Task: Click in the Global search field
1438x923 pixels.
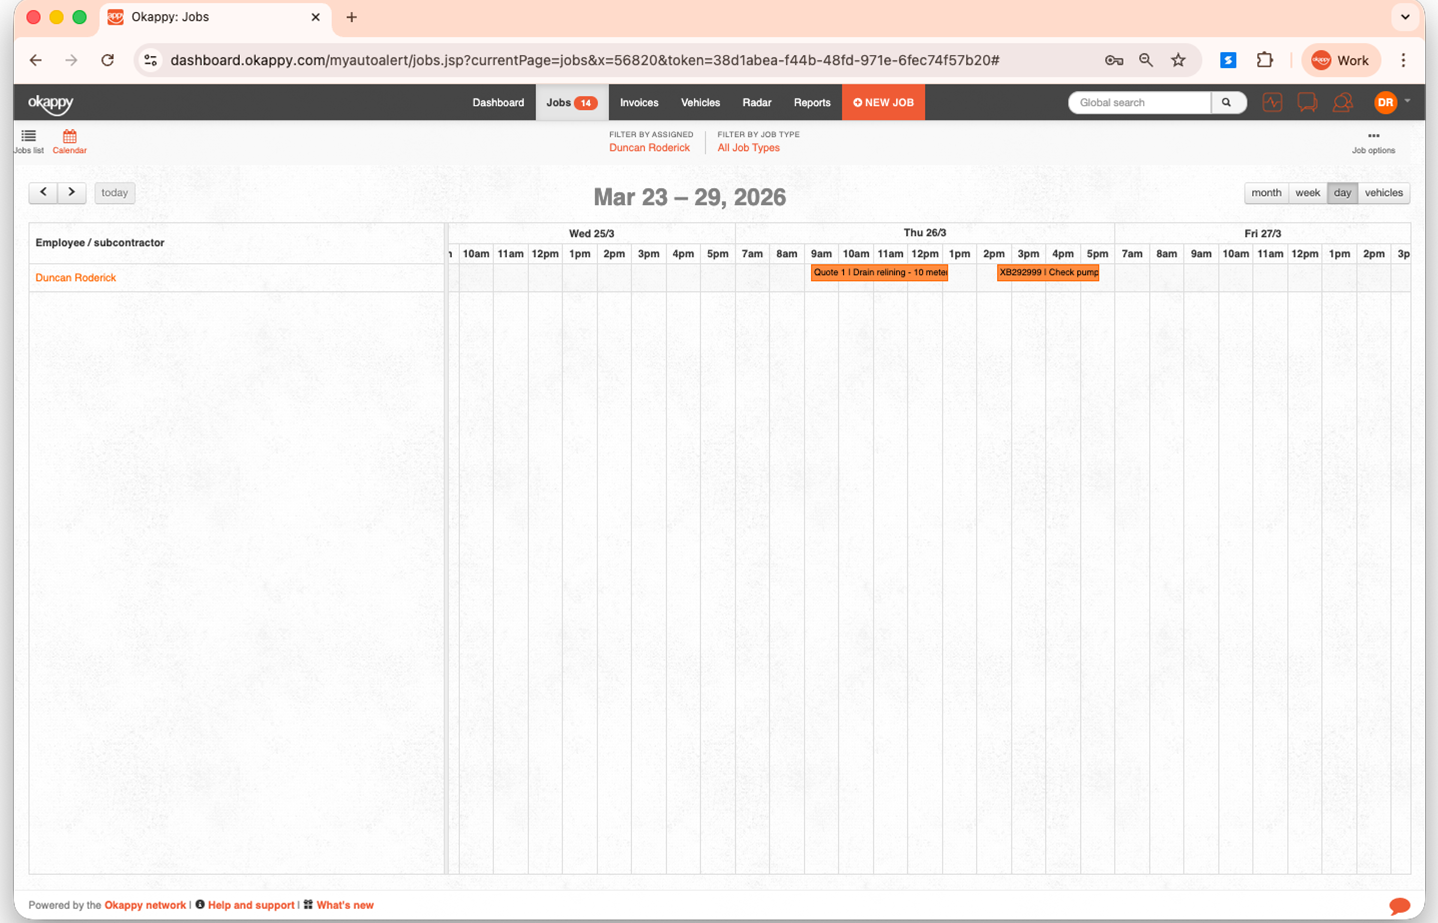Action: [x=1140, y=103]
